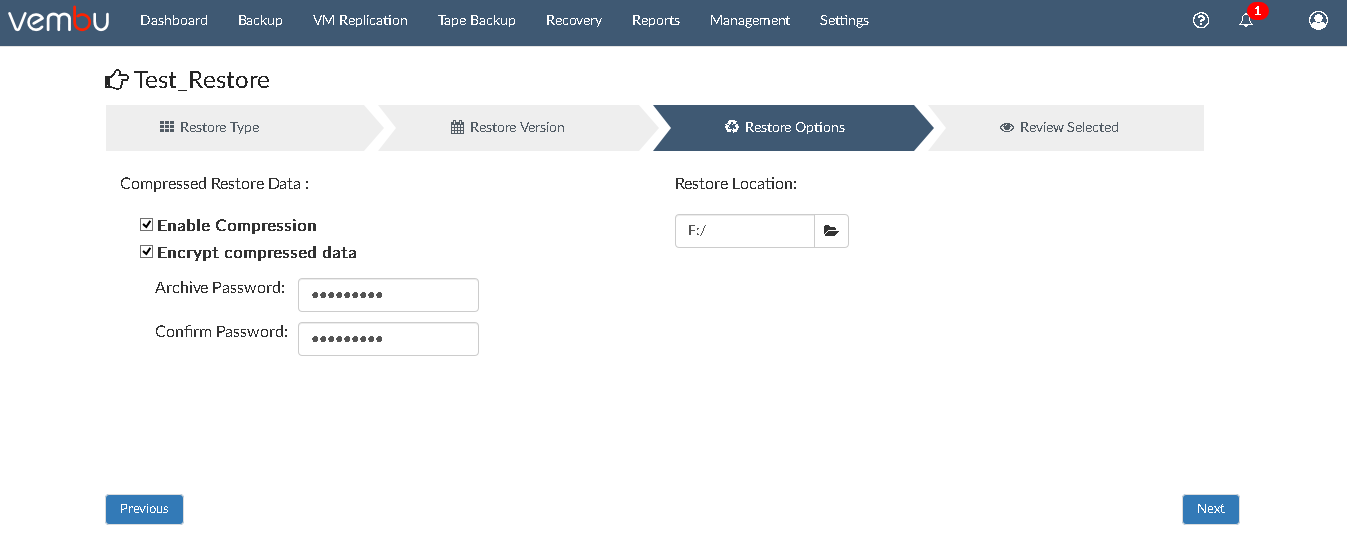The image size is (1347, 541).
Task: Open the user account profile icon
Action: 1318,20
